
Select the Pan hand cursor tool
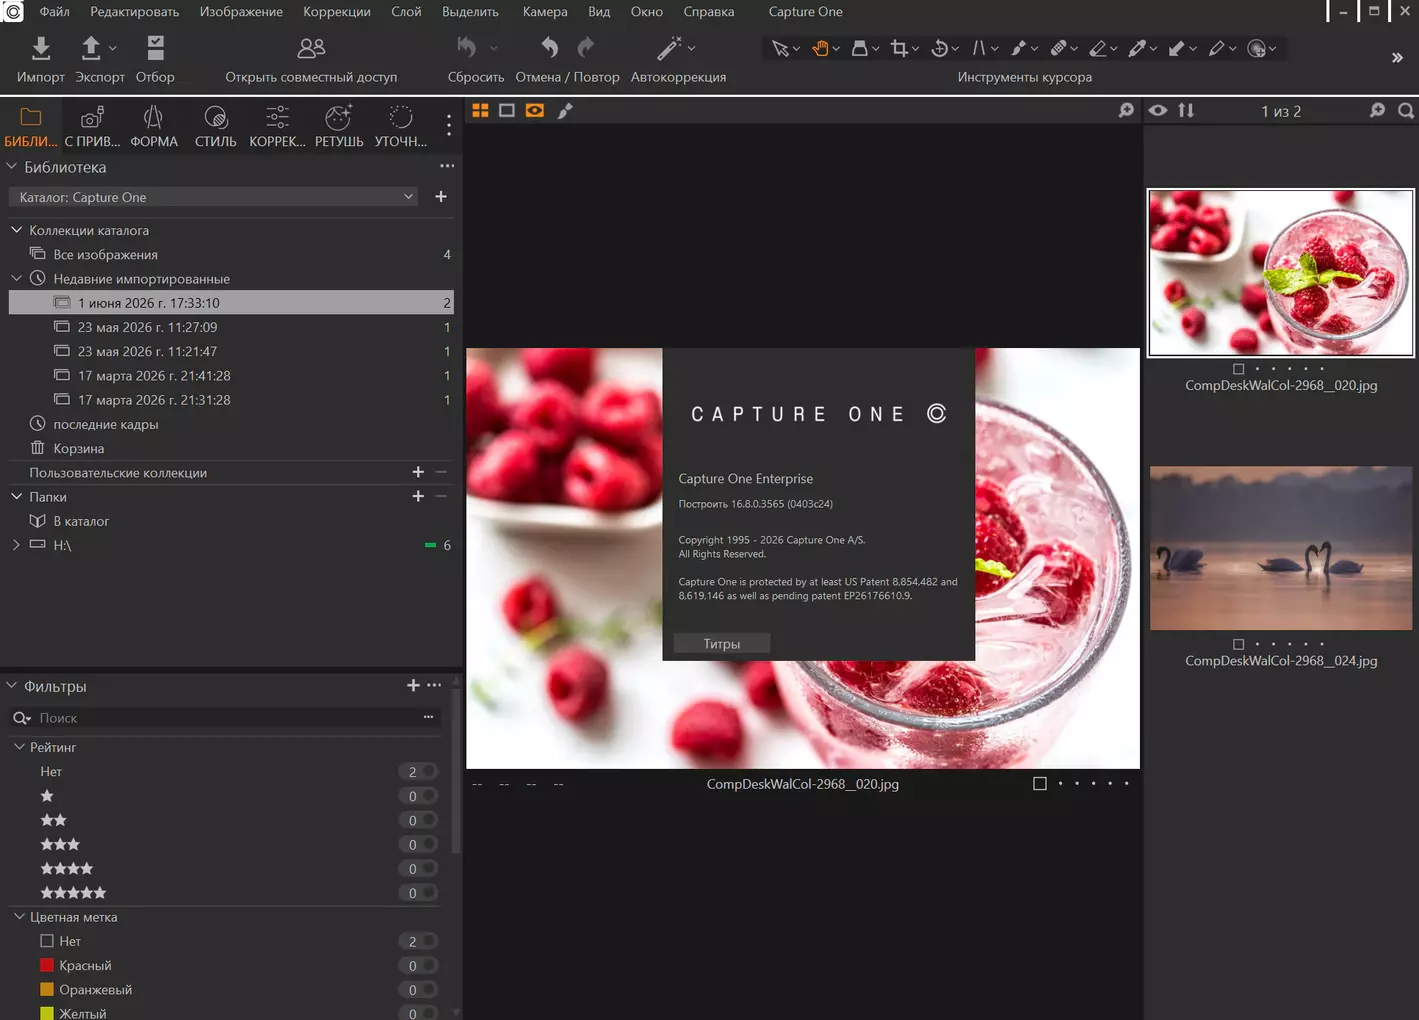tap(820, 48)
